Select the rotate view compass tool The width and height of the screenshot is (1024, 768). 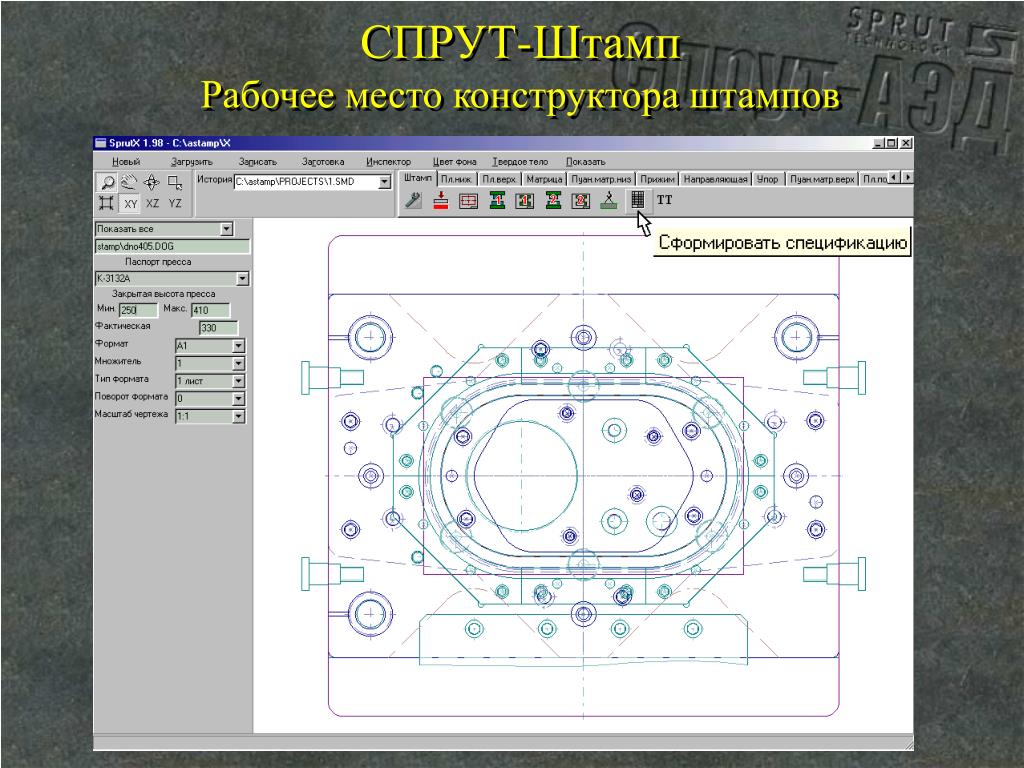152,182
